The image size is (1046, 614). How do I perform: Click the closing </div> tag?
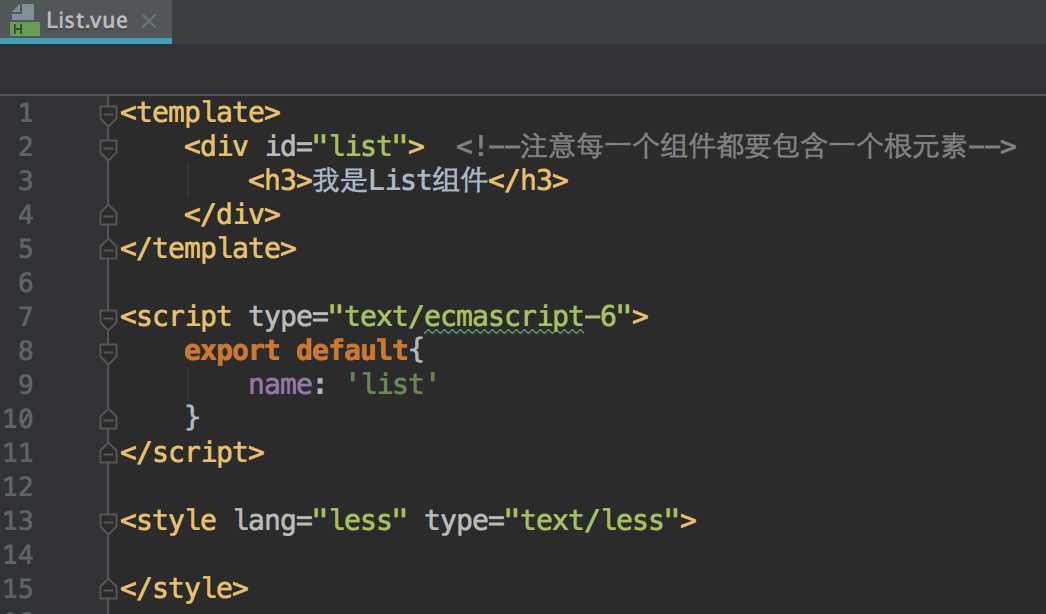tap(232, 215)
